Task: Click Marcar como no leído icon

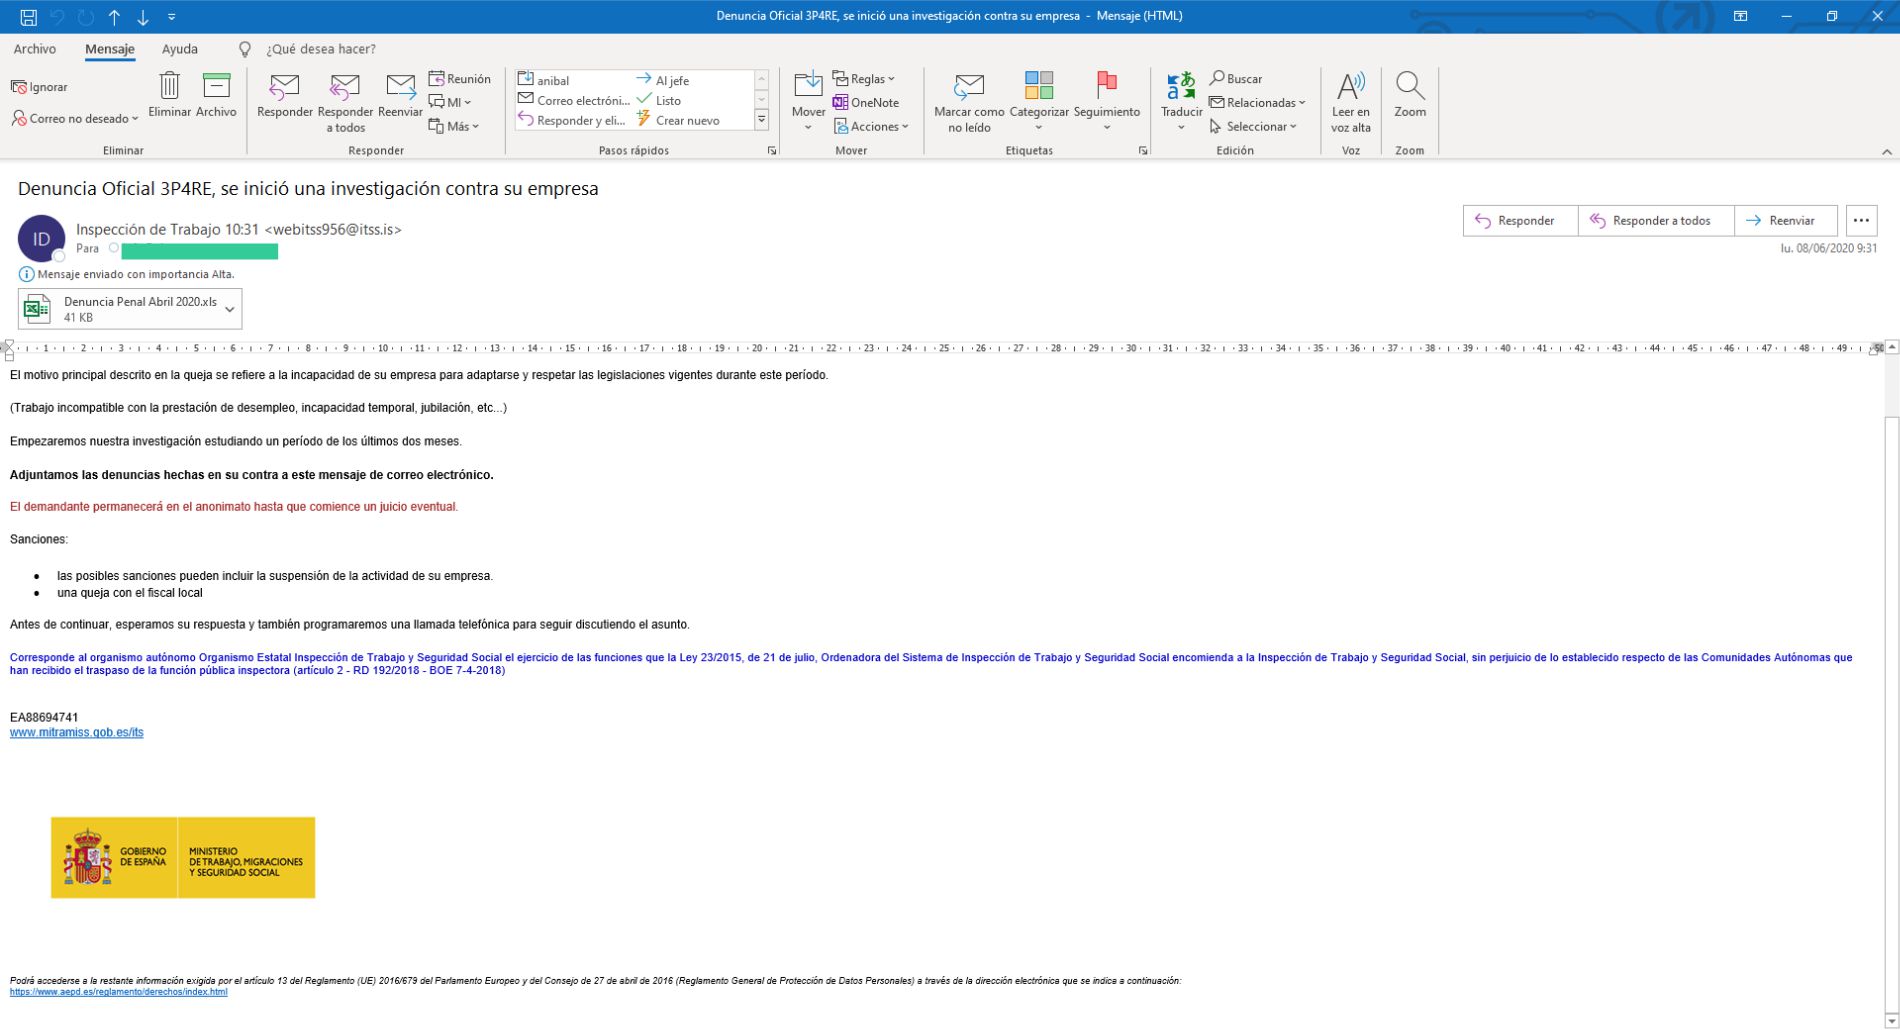Action: [969, 87]
